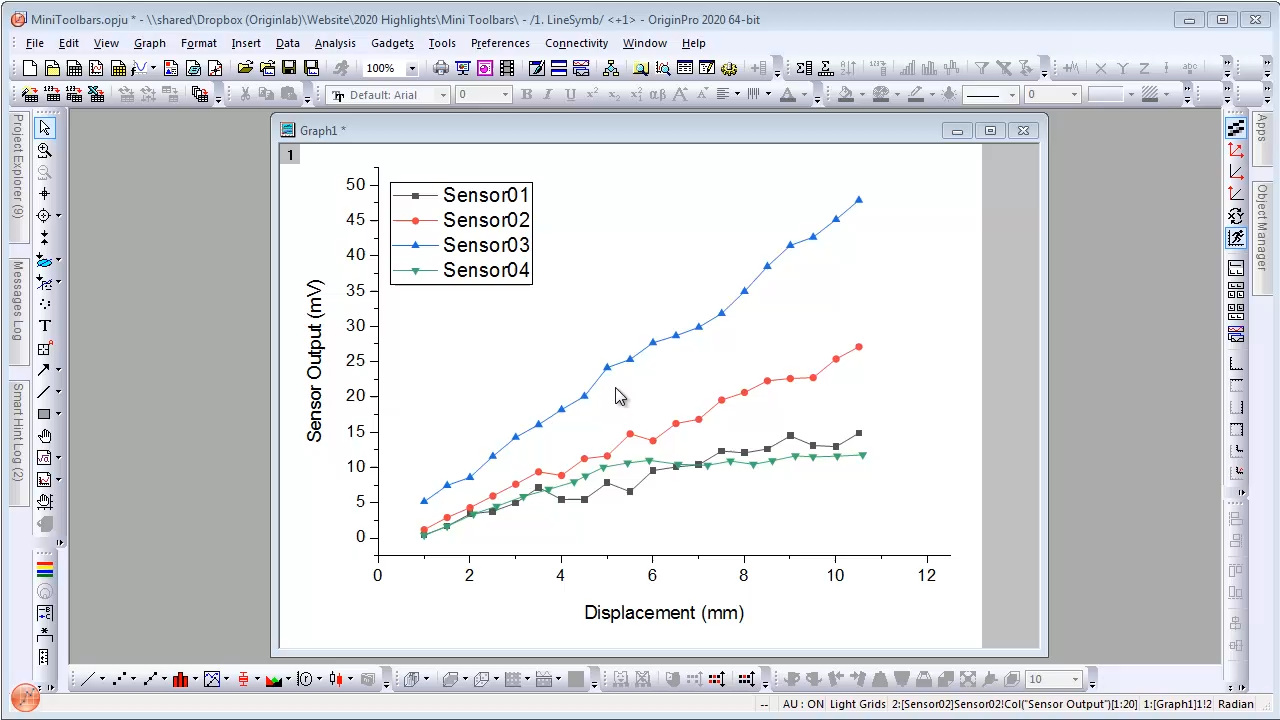The width and height of the screenshot is (1280, 720).
Task: Pick the Pan hand tool
Action: pyautogui.click(x=44, y=436)
